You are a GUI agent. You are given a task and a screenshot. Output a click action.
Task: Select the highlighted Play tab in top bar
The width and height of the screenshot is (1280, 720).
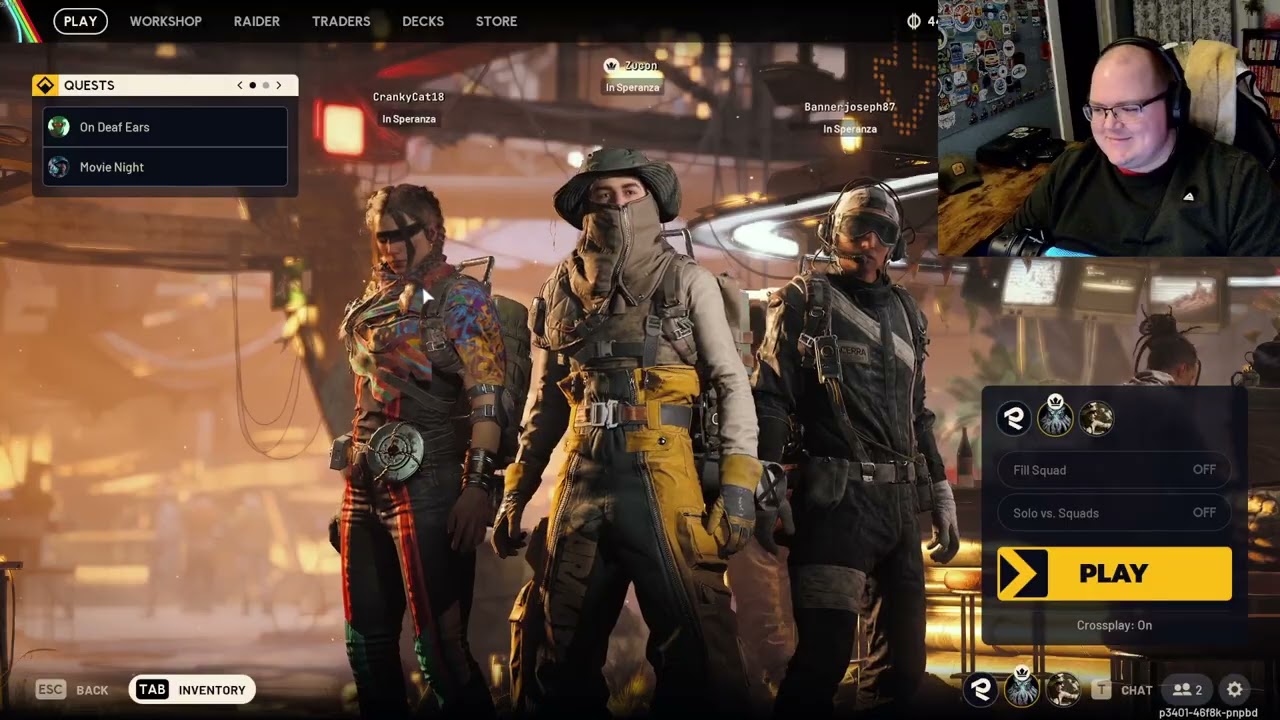(80, 21)
